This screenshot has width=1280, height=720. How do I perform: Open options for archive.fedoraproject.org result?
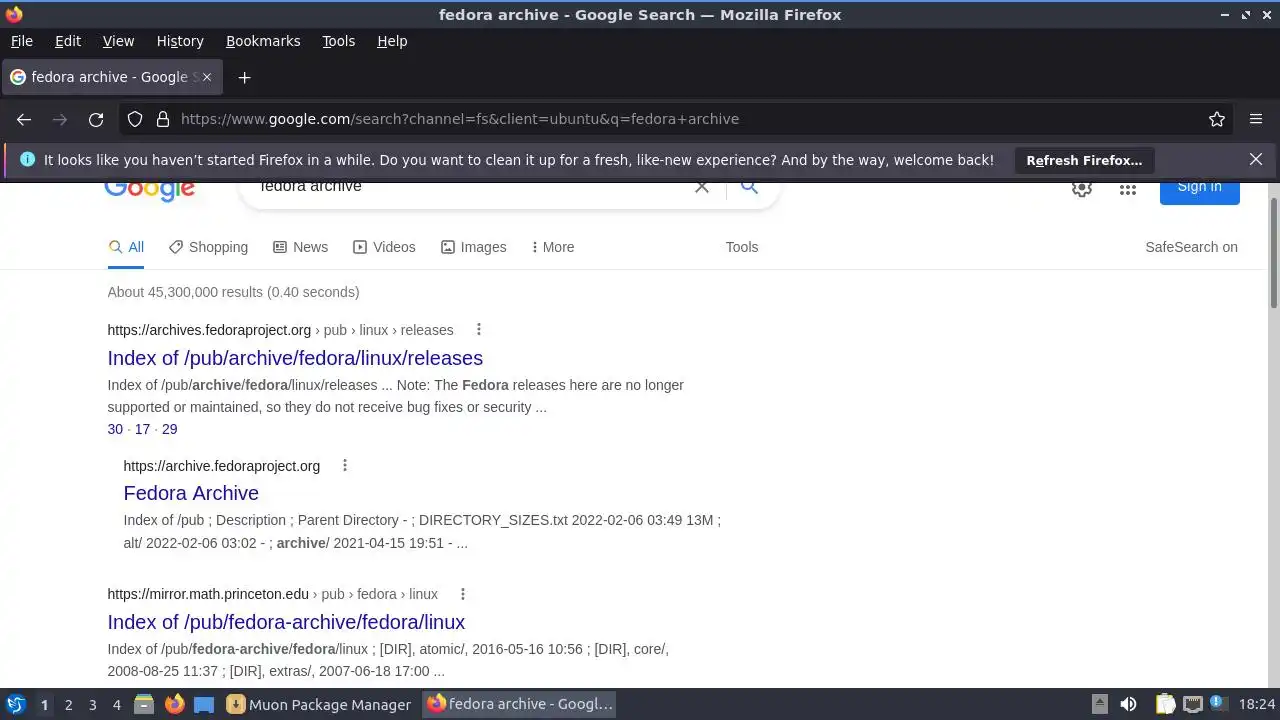coord(345,465)
